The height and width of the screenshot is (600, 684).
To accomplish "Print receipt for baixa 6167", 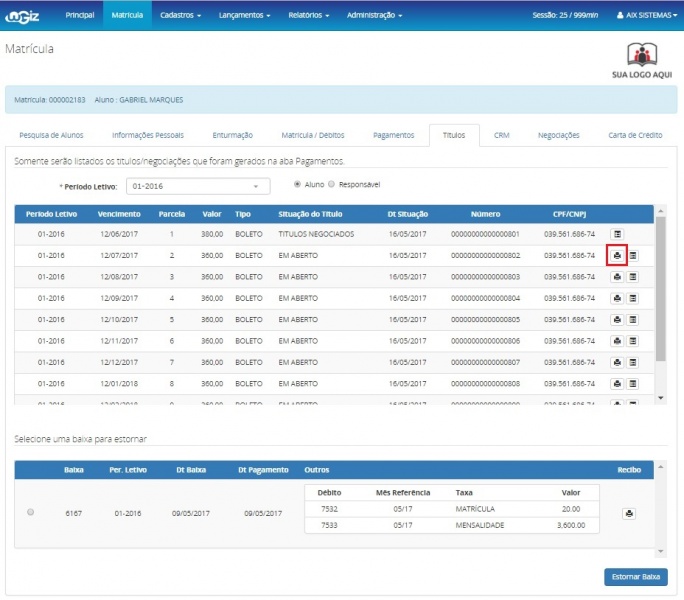I will [x=629, y=513].
